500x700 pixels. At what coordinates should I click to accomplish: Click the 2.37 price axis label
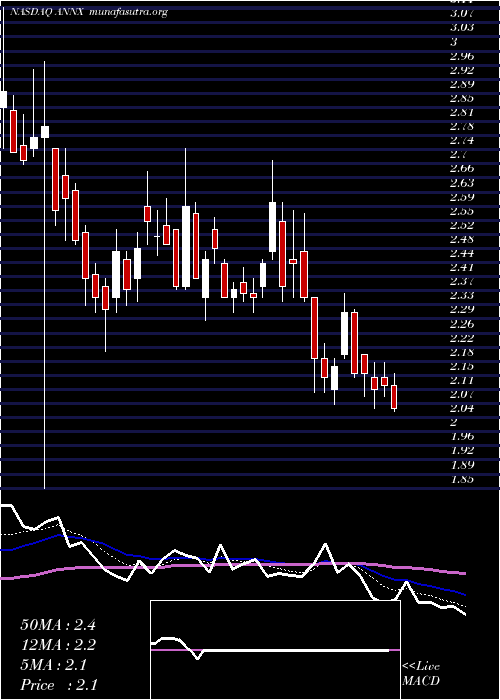pyautogui.click(x=463, y=282)
